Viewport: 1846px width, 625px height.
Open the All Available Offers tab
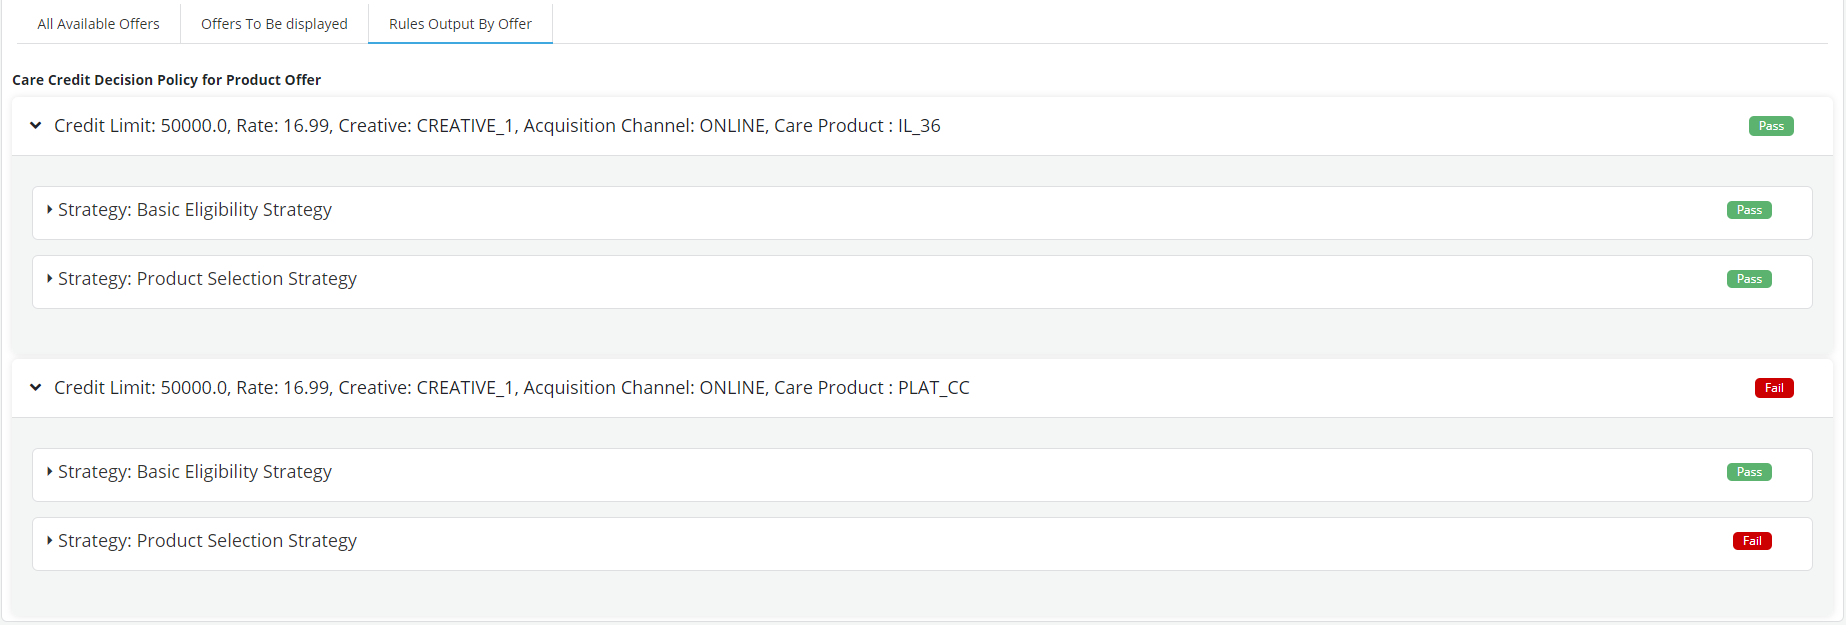(98, 24)
